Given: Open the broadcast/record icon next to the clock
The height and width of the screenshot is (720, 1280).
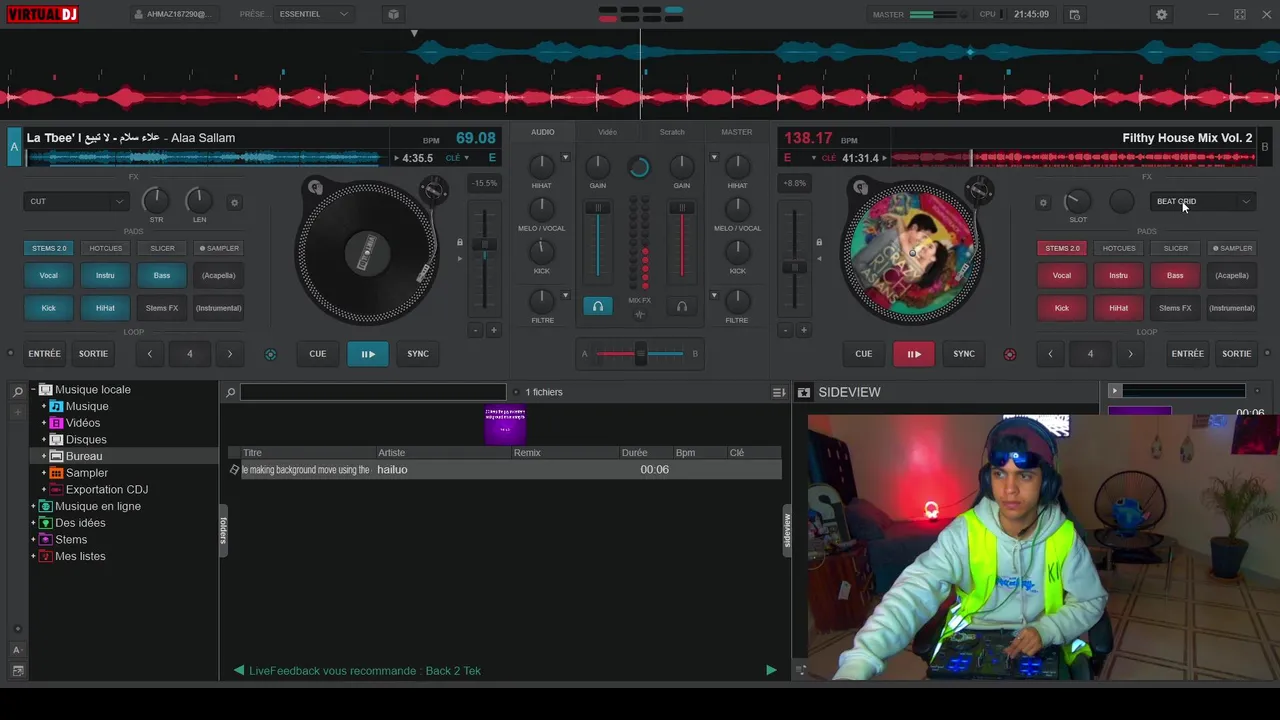Looking at the screenshot, I should tap(1074, 15).
